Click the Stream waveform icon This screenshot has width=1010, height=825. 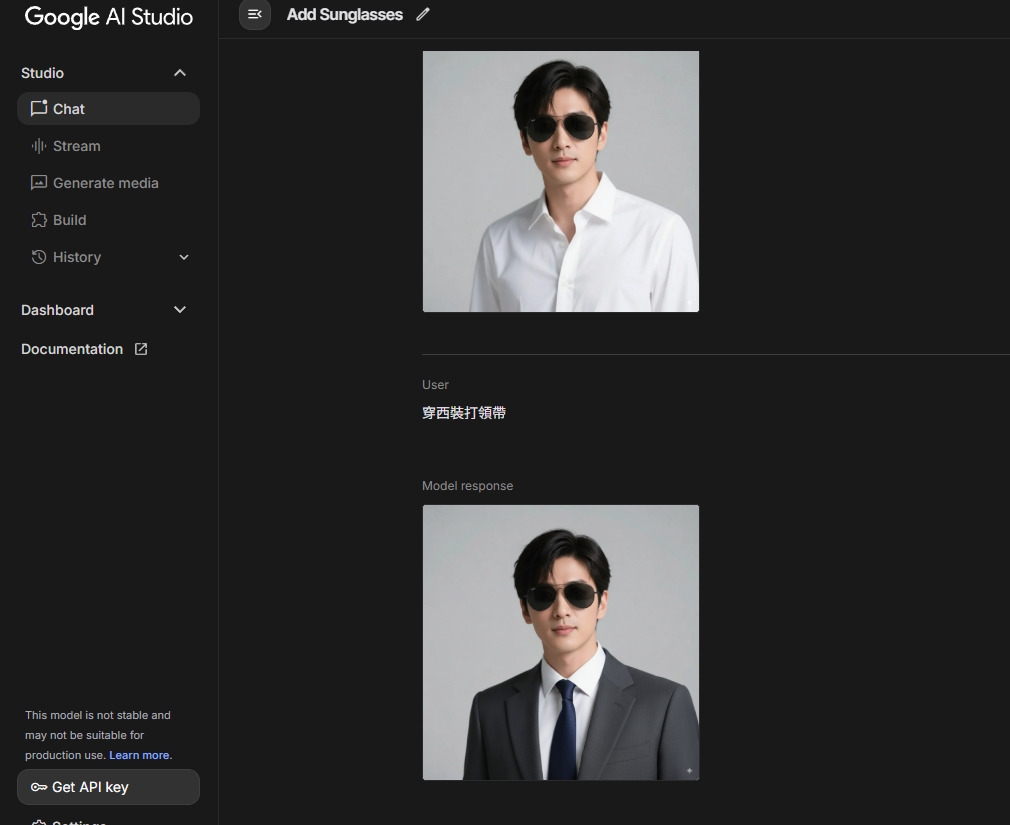[x=39, y=146]
